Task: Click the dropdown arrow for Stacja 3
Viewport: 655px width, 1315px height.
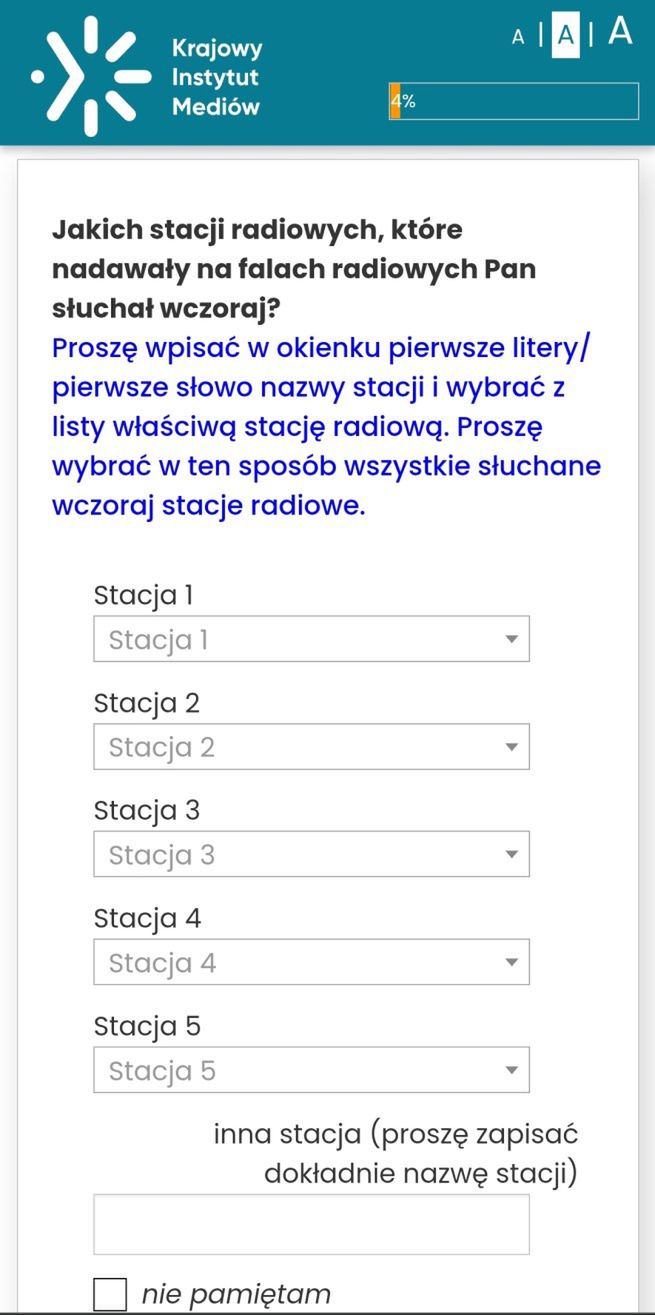Action: pos(510,854)
